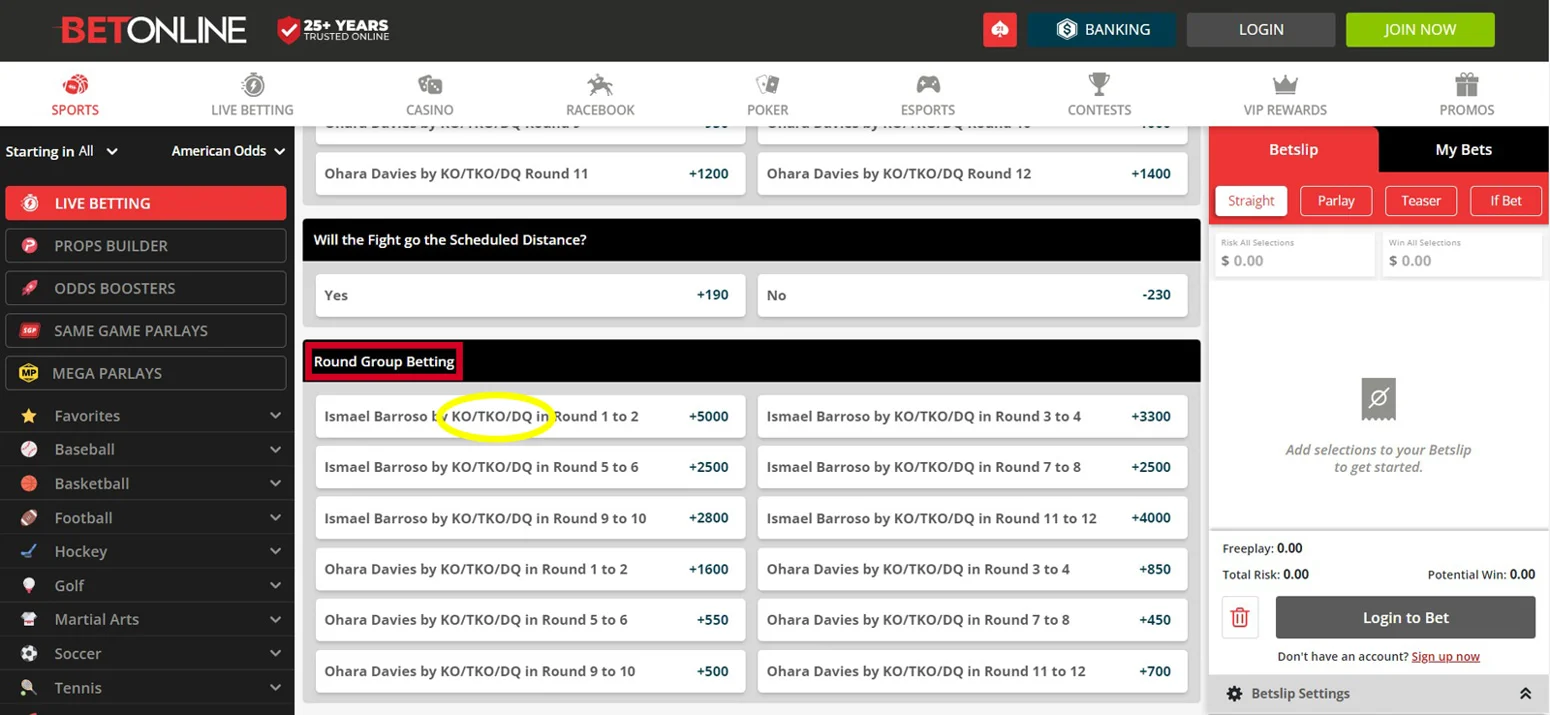Switch to the My Bets tab
This screenshot has width=1550, height=715.
click(1463, 150)
